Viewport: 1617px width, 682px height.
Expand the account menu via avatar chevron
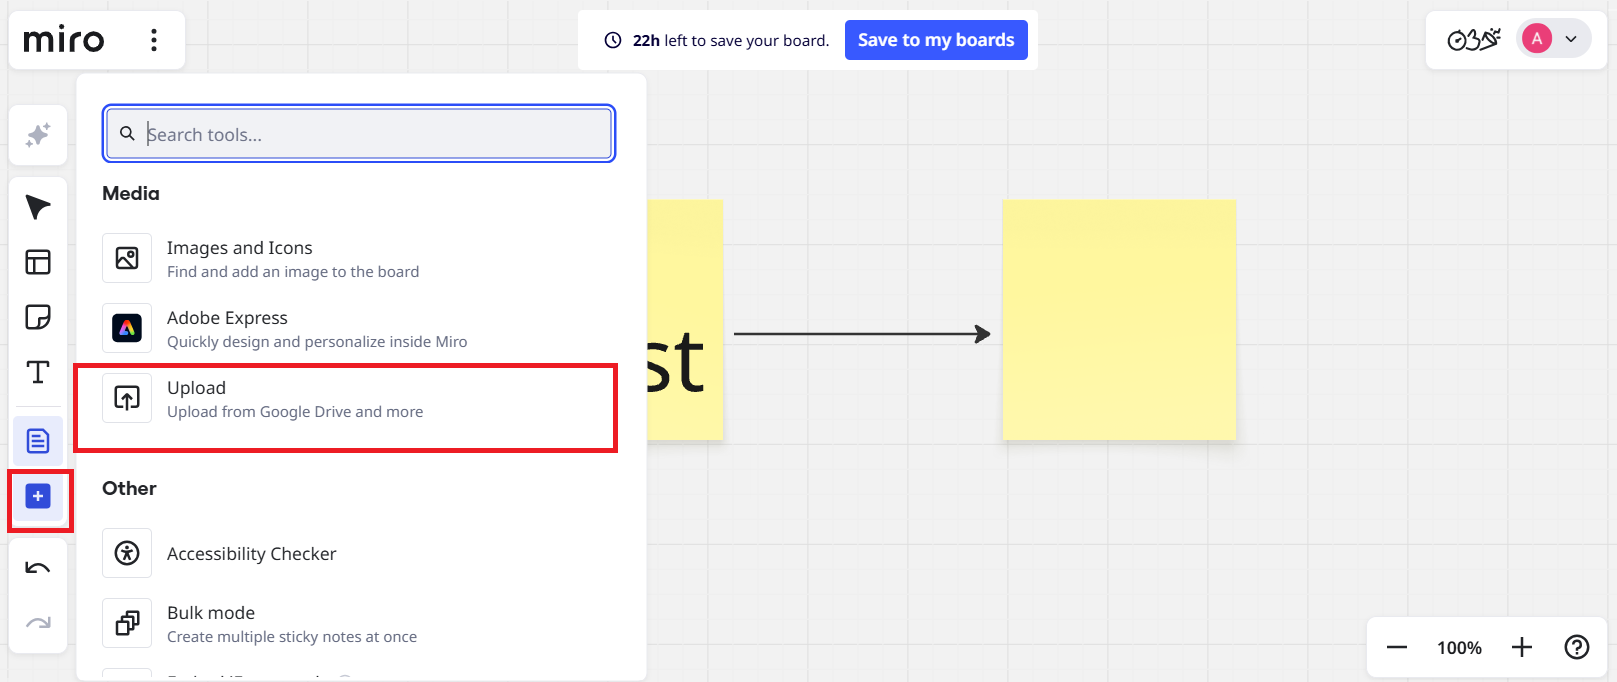click(1570, 38)
